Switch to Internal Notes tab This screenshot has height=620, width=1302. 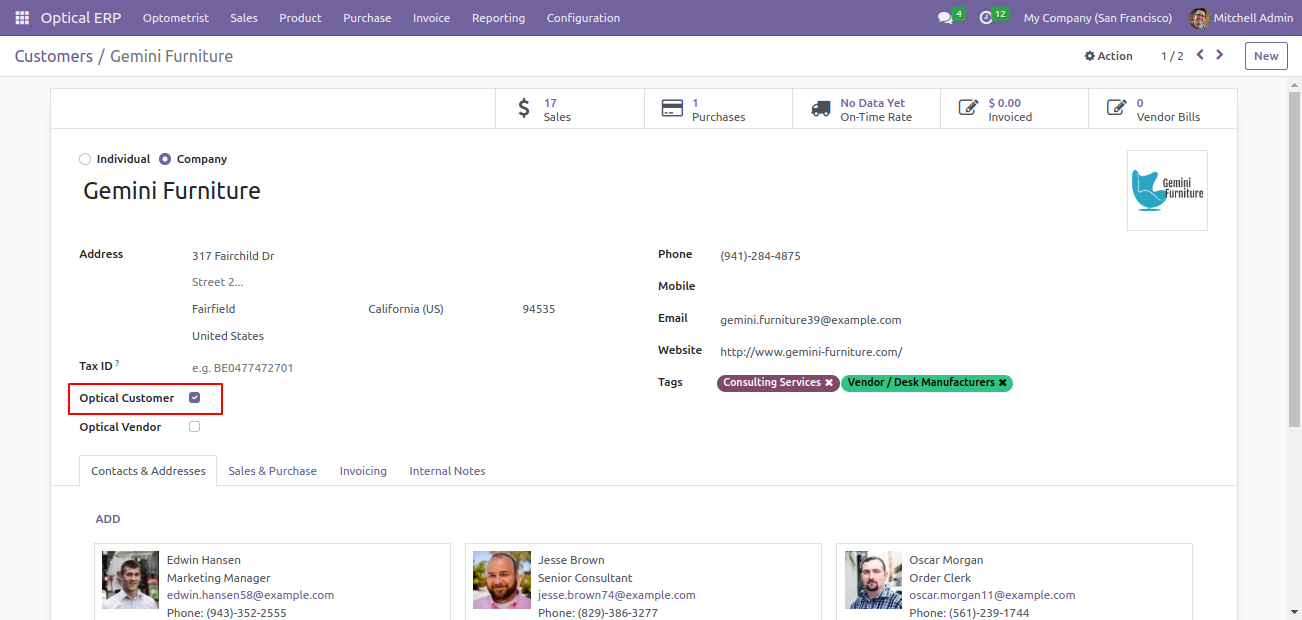click(x=447, y=471)
